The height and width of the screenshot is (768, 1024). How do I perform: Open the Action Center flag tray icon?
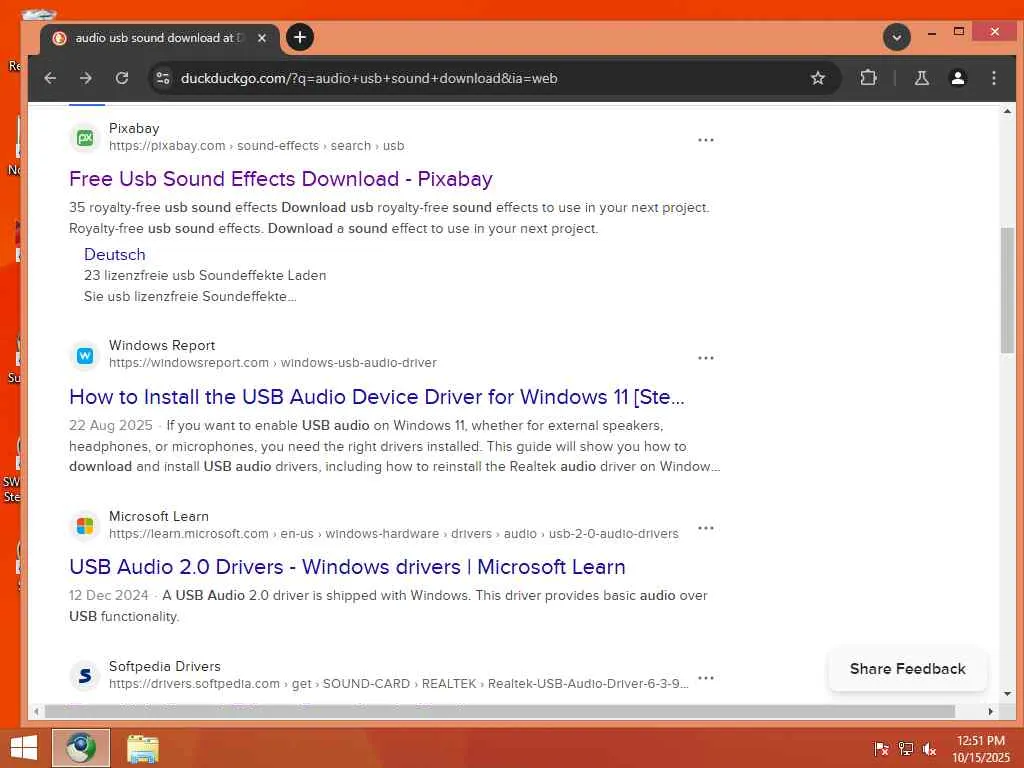(881, 749)
